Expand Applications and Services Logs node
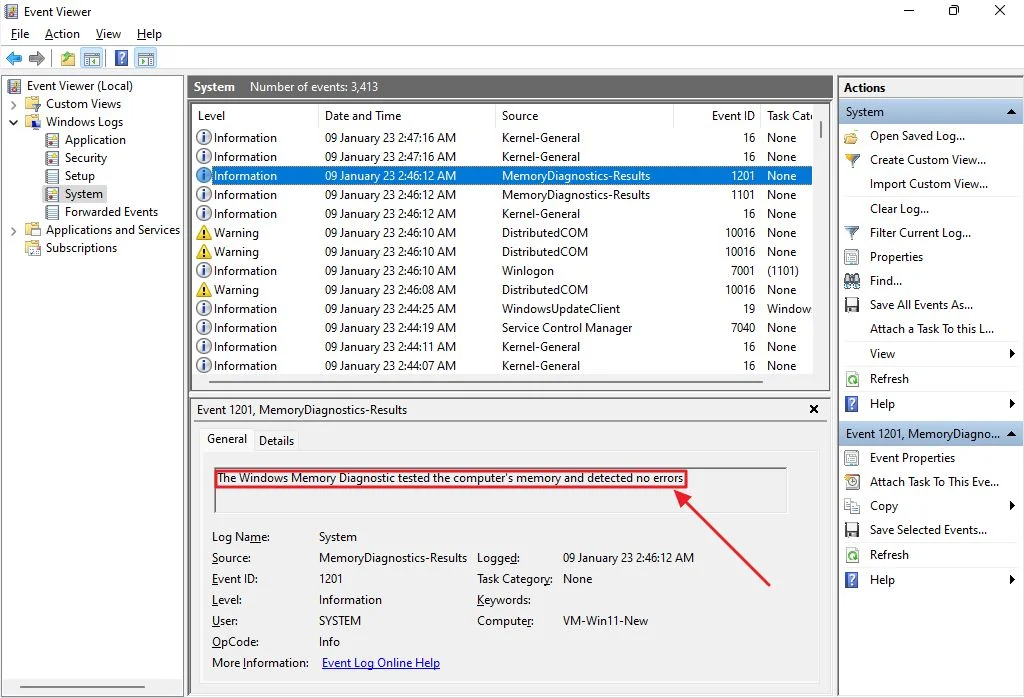The height and width of the screenshot is (698, 1024). pyautogui.click(x=13, y=230)
